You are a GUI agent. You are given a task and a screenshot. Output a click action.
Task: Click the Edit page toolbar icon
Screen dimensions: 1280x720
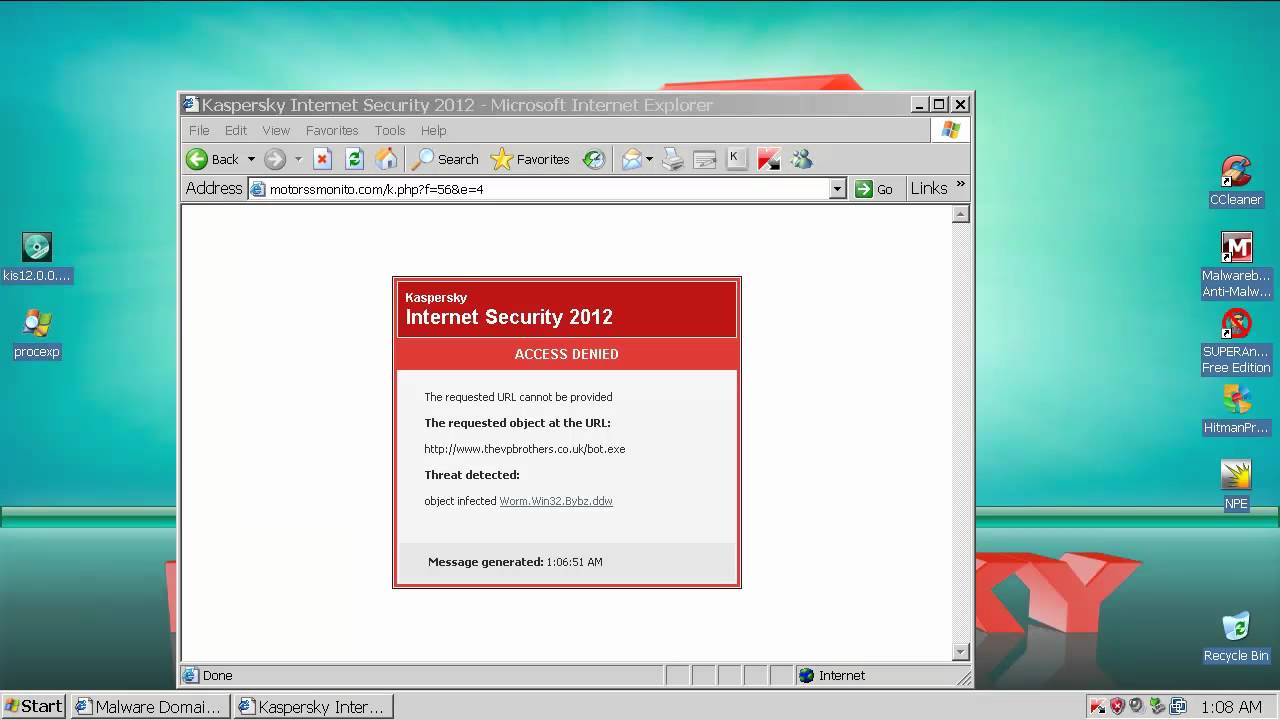tap(705, 159)
